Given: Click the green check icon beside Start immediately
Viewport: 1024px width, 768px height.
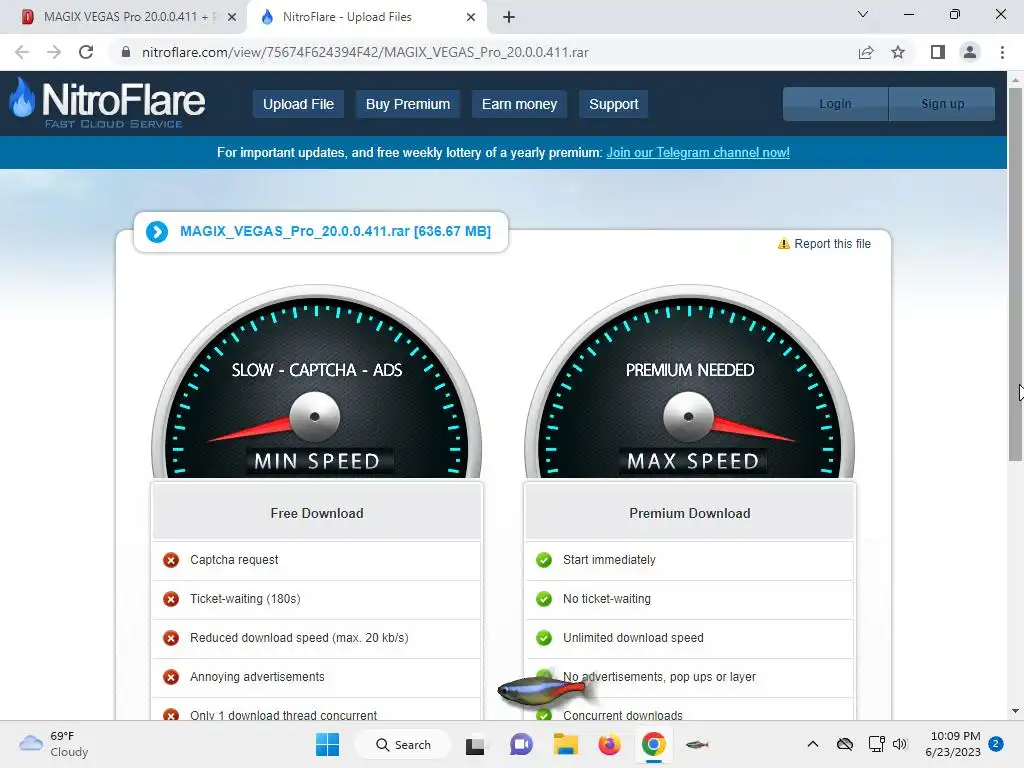Looking at the screenshot, I should tap(544, 560).
